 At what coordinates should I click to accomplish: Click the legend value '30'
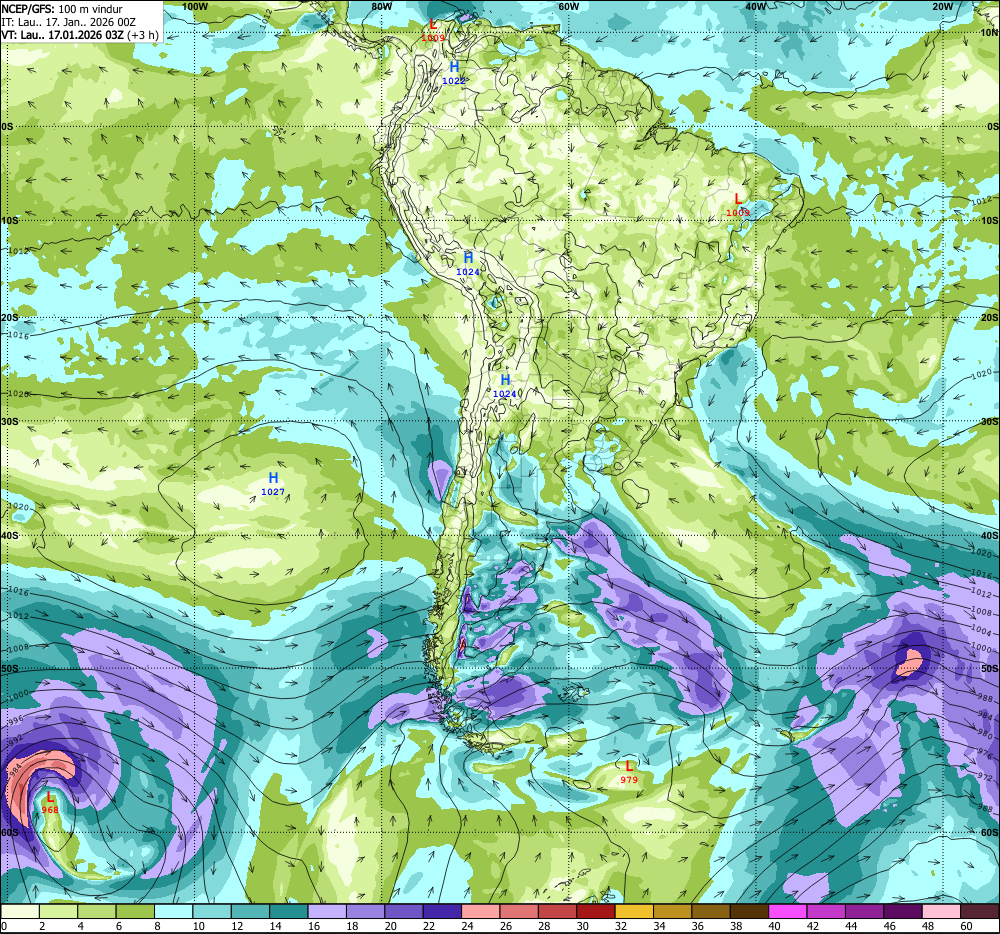[x=582, y=926]
